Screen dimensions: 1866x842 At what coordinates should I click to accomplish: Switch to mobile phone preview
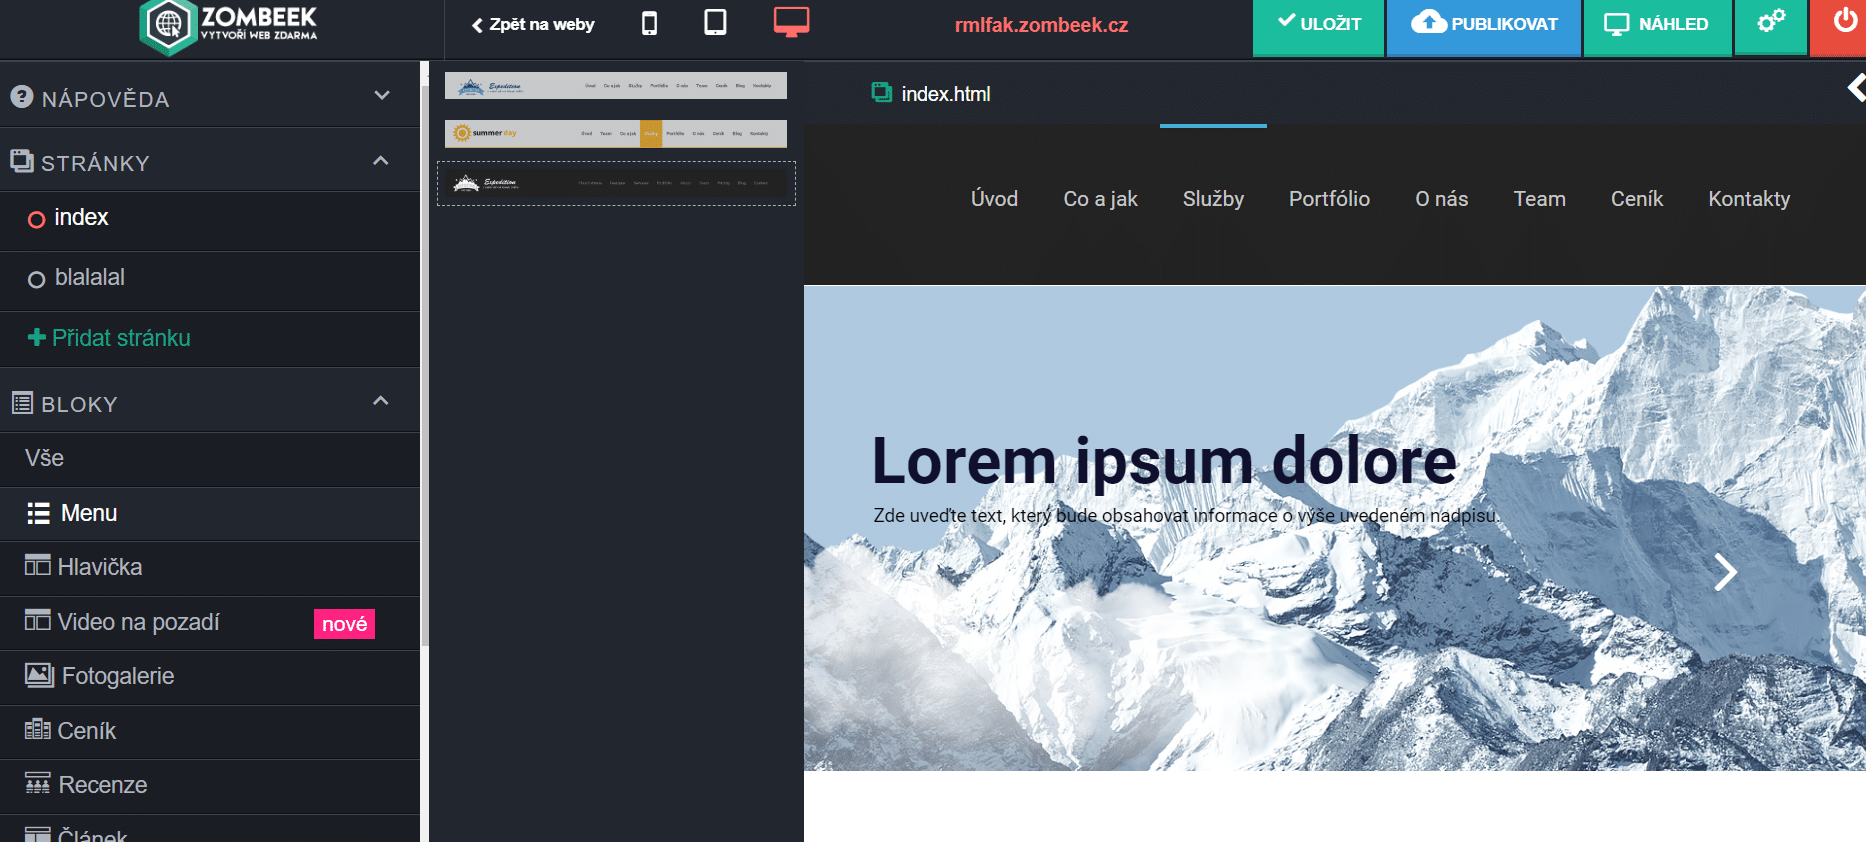(649, 23)
